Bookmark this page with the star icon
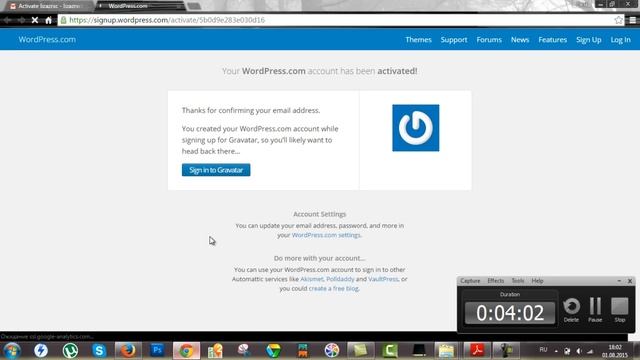This screenshot has width=640, height=360. click(x=619, y=20)
